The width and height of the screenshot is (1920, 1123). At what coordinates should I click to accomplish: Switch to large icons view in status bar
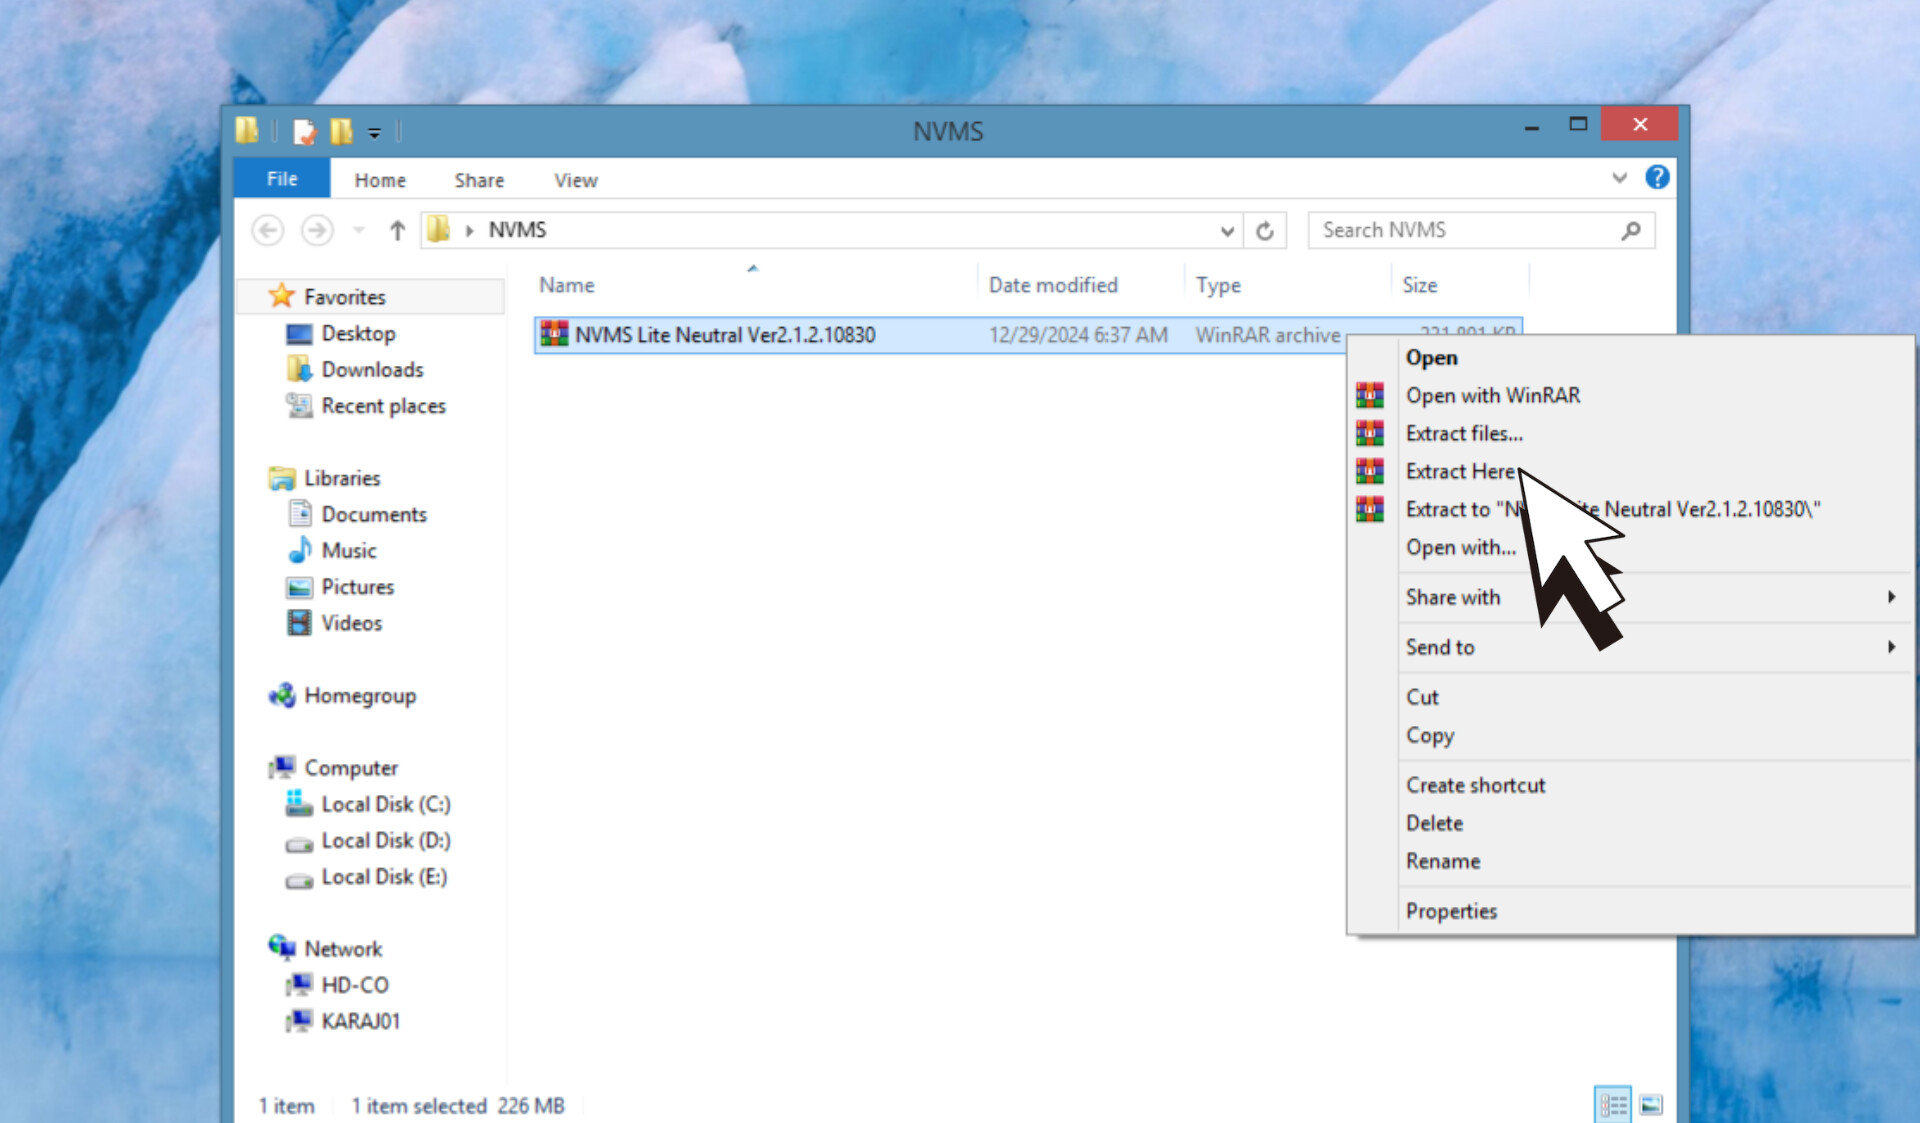(x=1651, y=1104)
